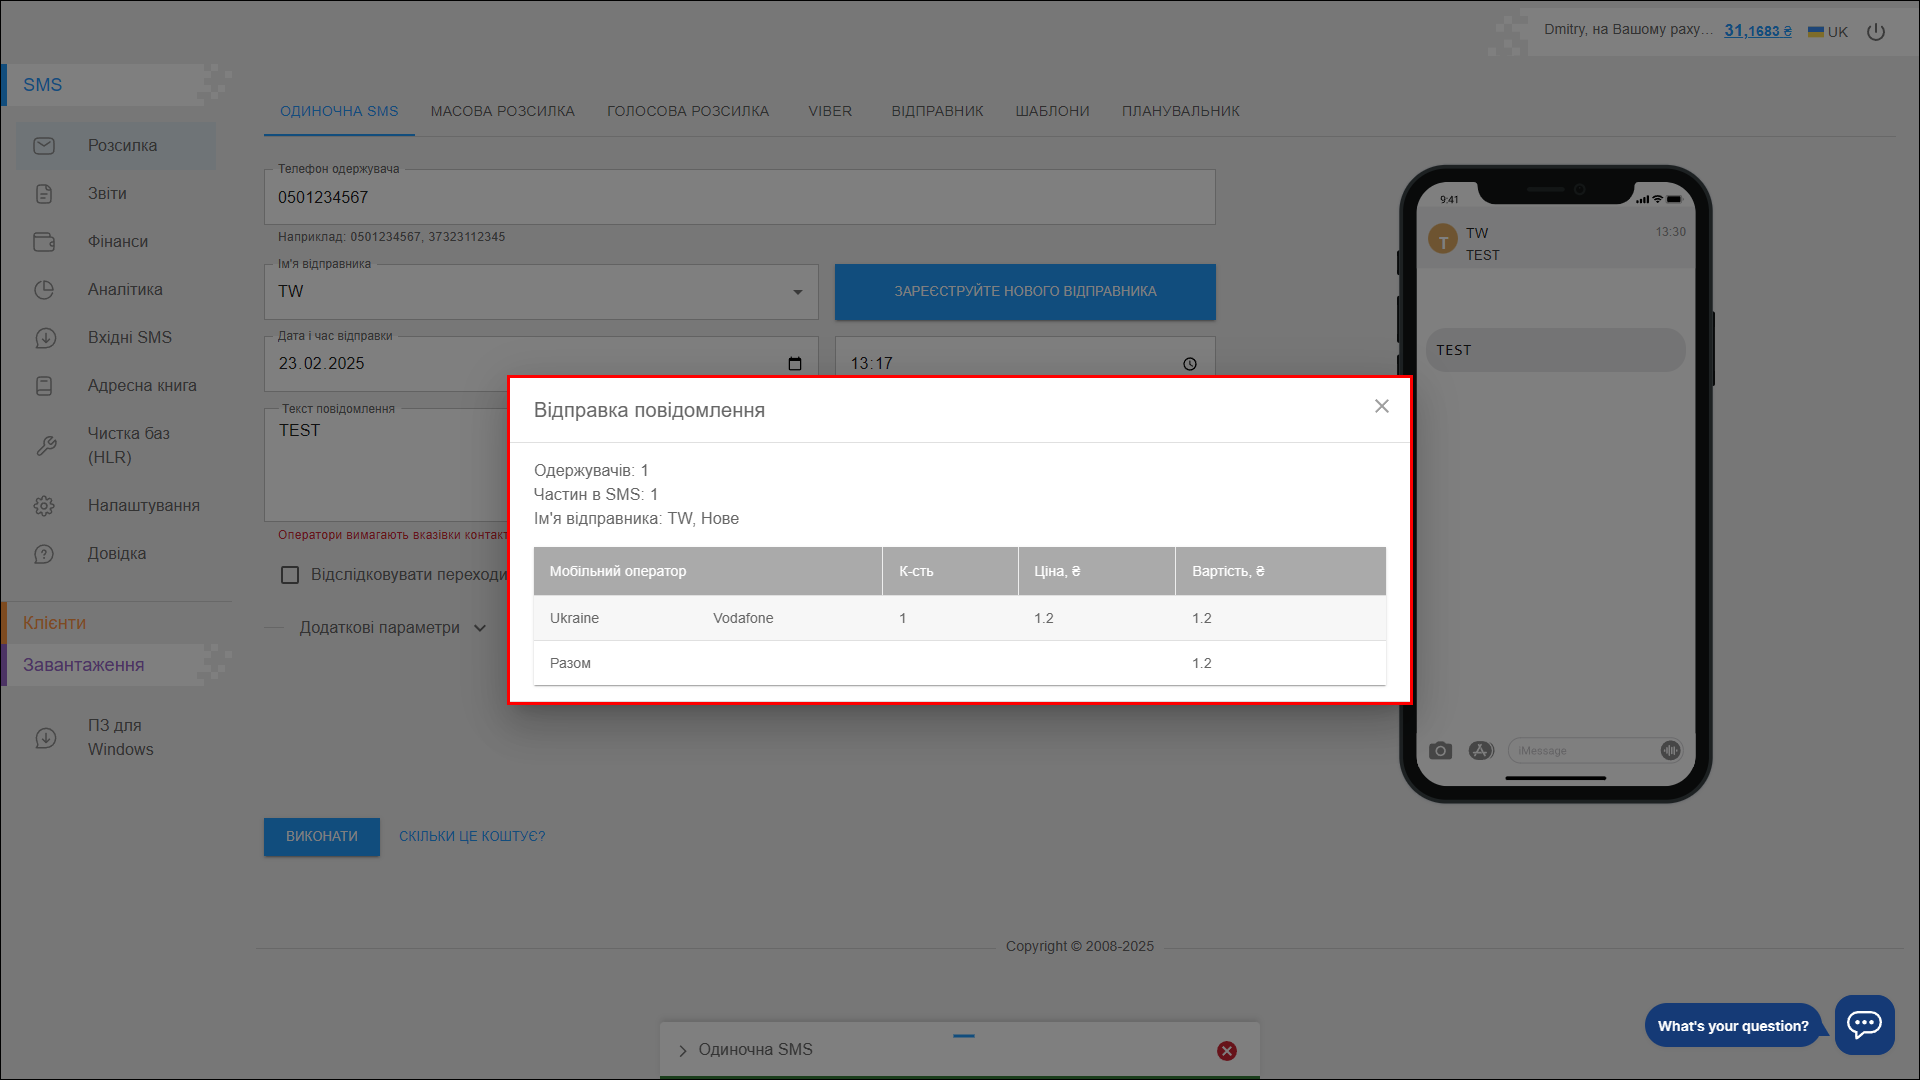This screenshot has height=1080, width=1920.
Task: Open the TW sender name dropdown
Action: pos(540,292)
